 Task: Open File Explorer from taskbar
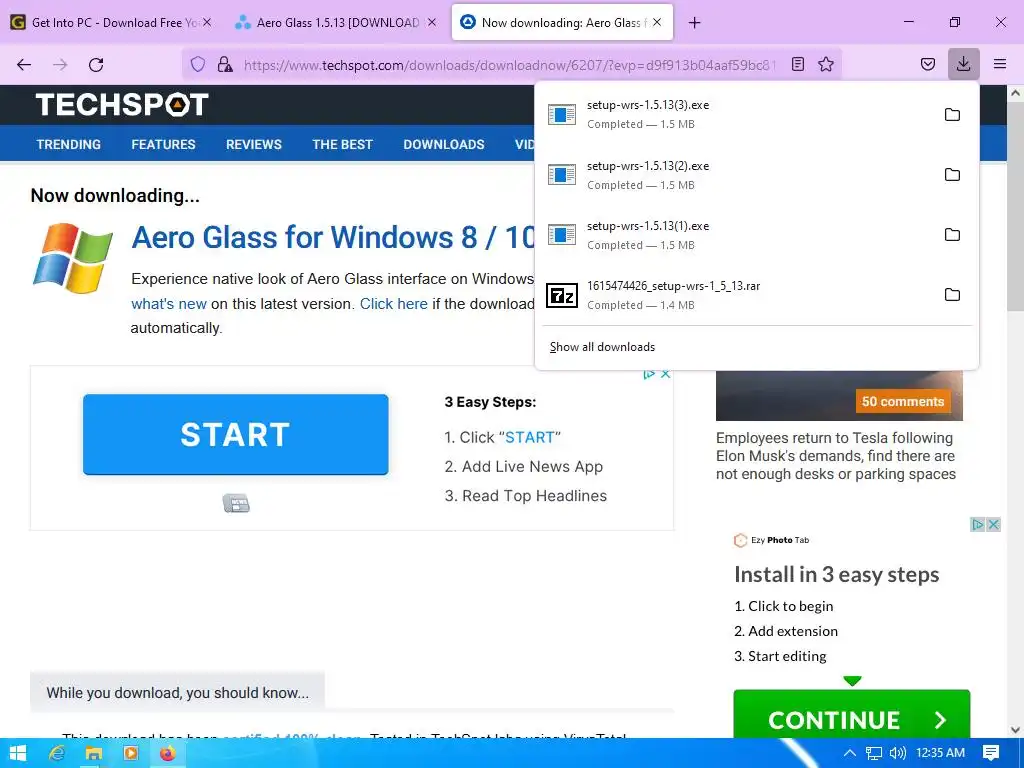point(94,753)
